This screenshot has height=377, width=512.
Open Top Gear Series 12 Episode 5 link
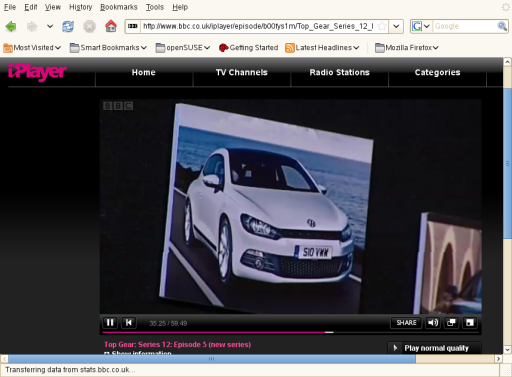177,344
